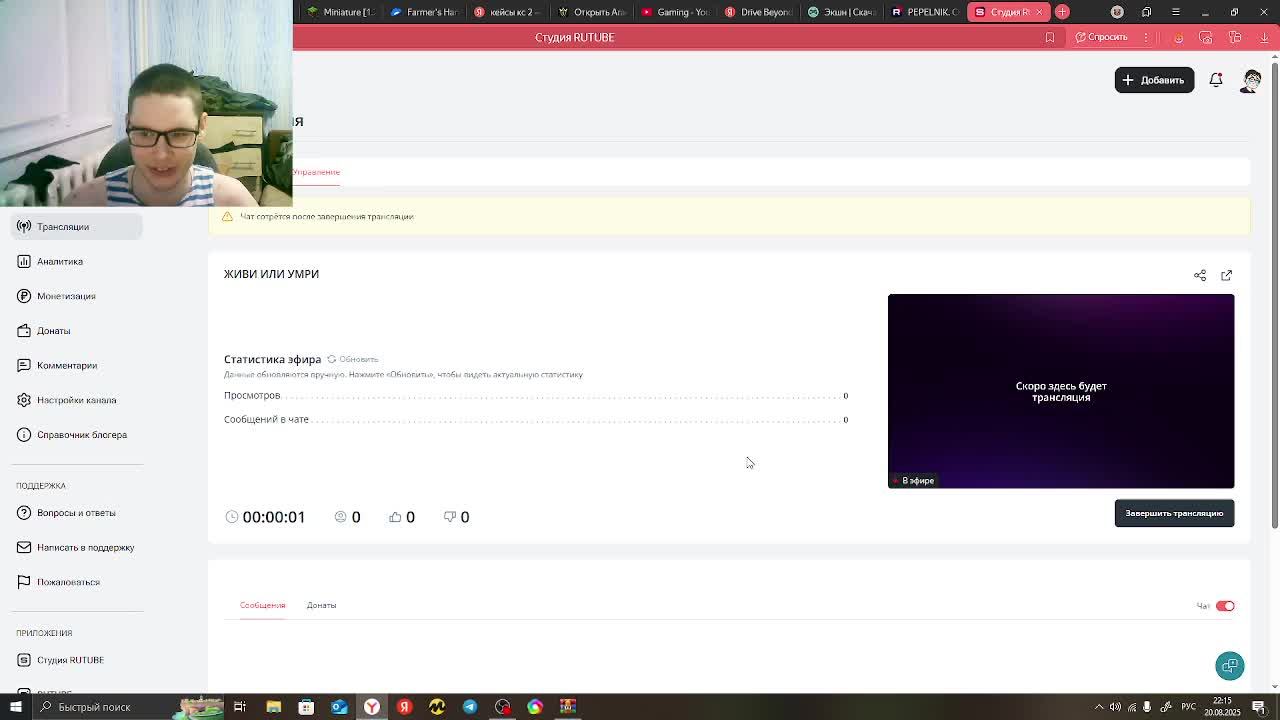Switch to the Drive Beyond browser tab
The image size is (1280, 720).
click(758, 12)
